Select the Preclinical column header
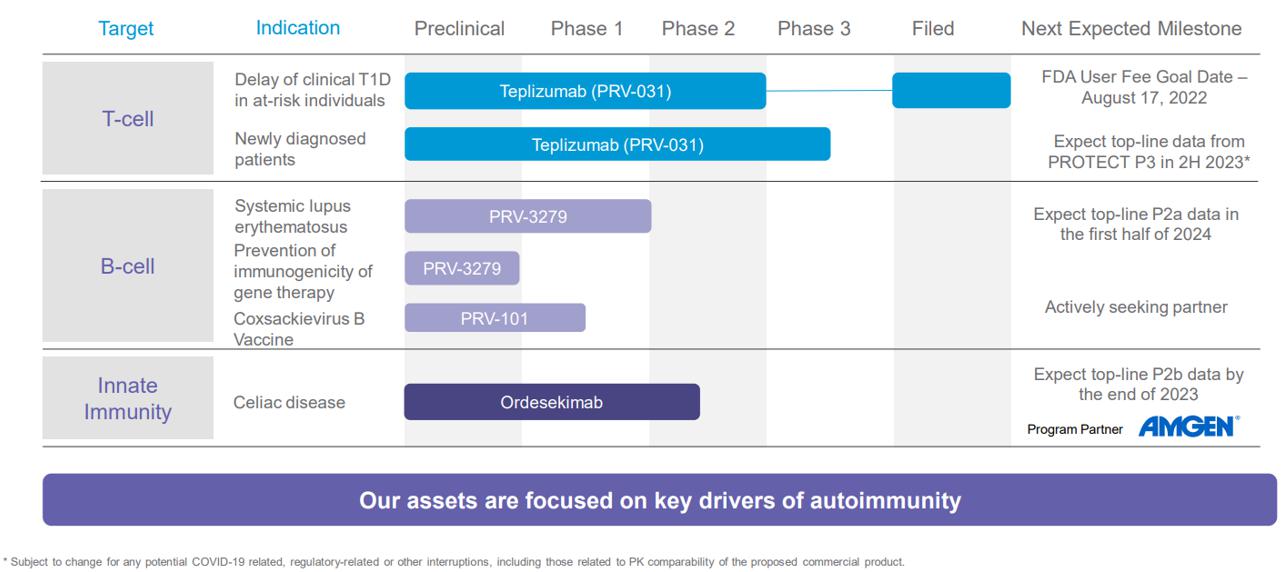The height and width of the screenshot is (572, 1285). [x=459, y=29]
